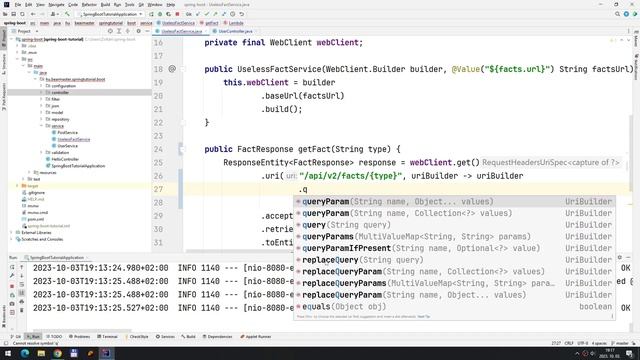Open the Build menu

point(105,4)
